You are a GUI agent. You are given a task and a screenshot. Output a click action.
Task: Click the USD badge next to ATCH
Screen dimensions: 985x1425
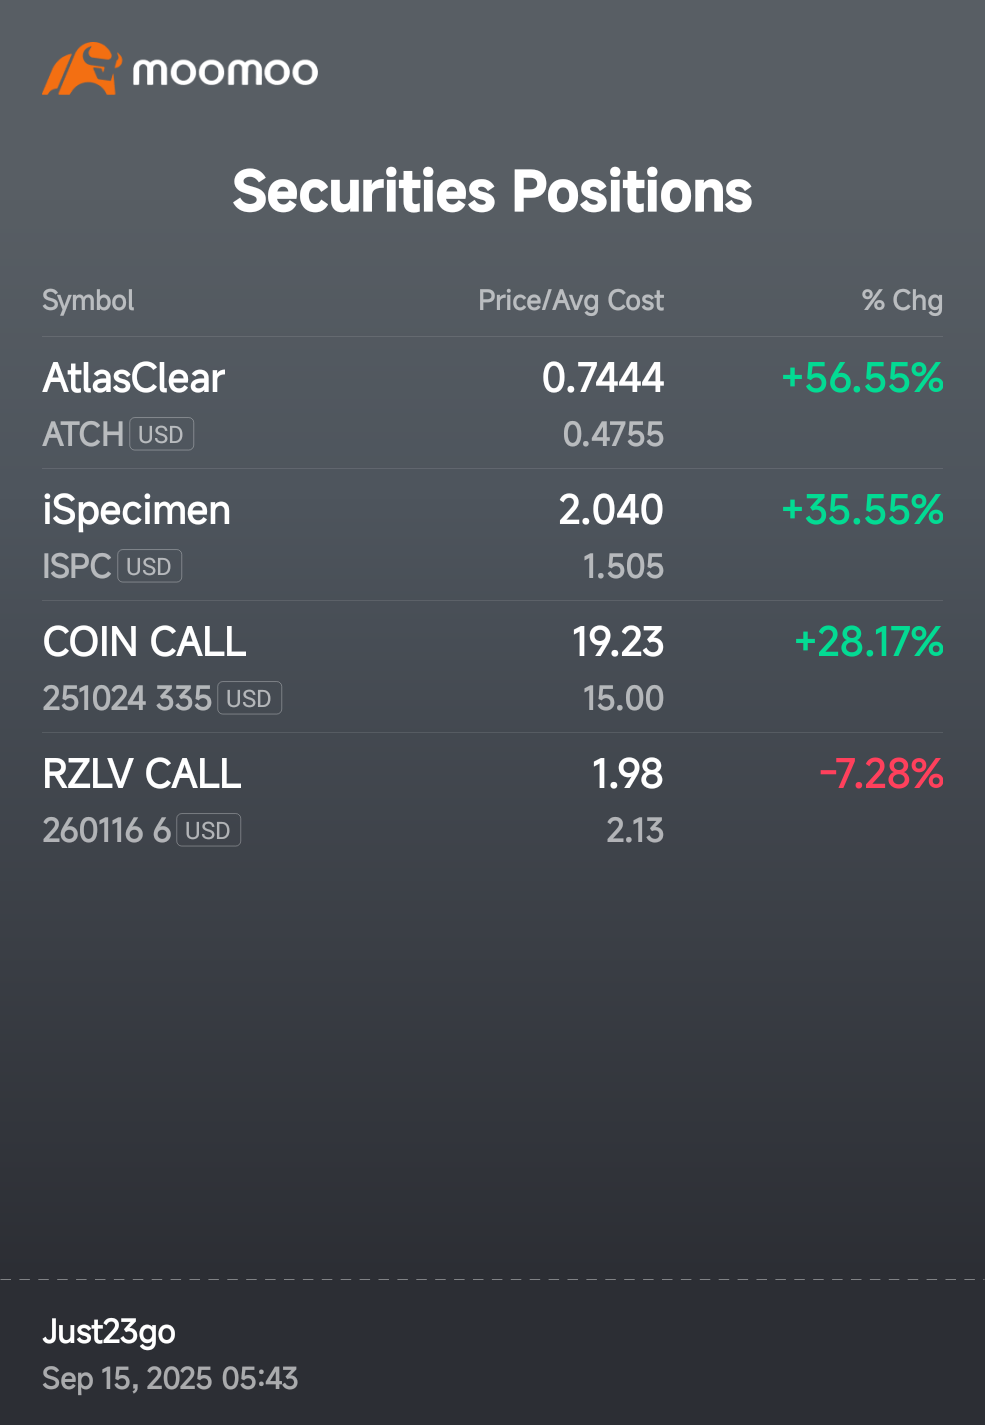tap(161, 434)
